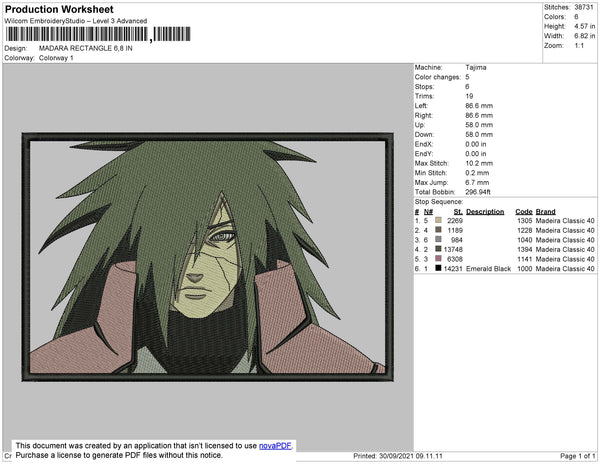Click the EndX value '0.00 in'
Screen dimensions: 600x464
[x=476, y=144]
